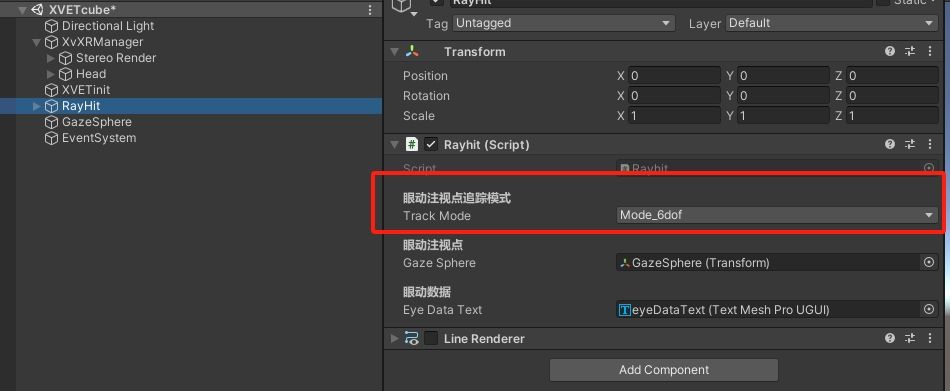Open Transform more options menu
Viewport: 950px width, 391px height.
coord(929,52)
